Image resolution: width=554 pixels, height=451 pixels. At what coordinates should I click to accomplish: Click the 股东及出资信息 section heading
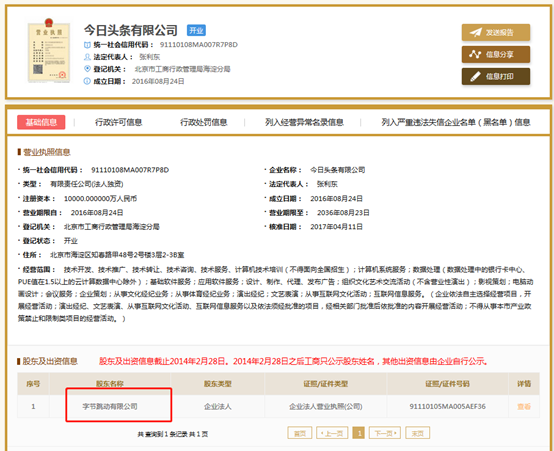coord(50,361)
